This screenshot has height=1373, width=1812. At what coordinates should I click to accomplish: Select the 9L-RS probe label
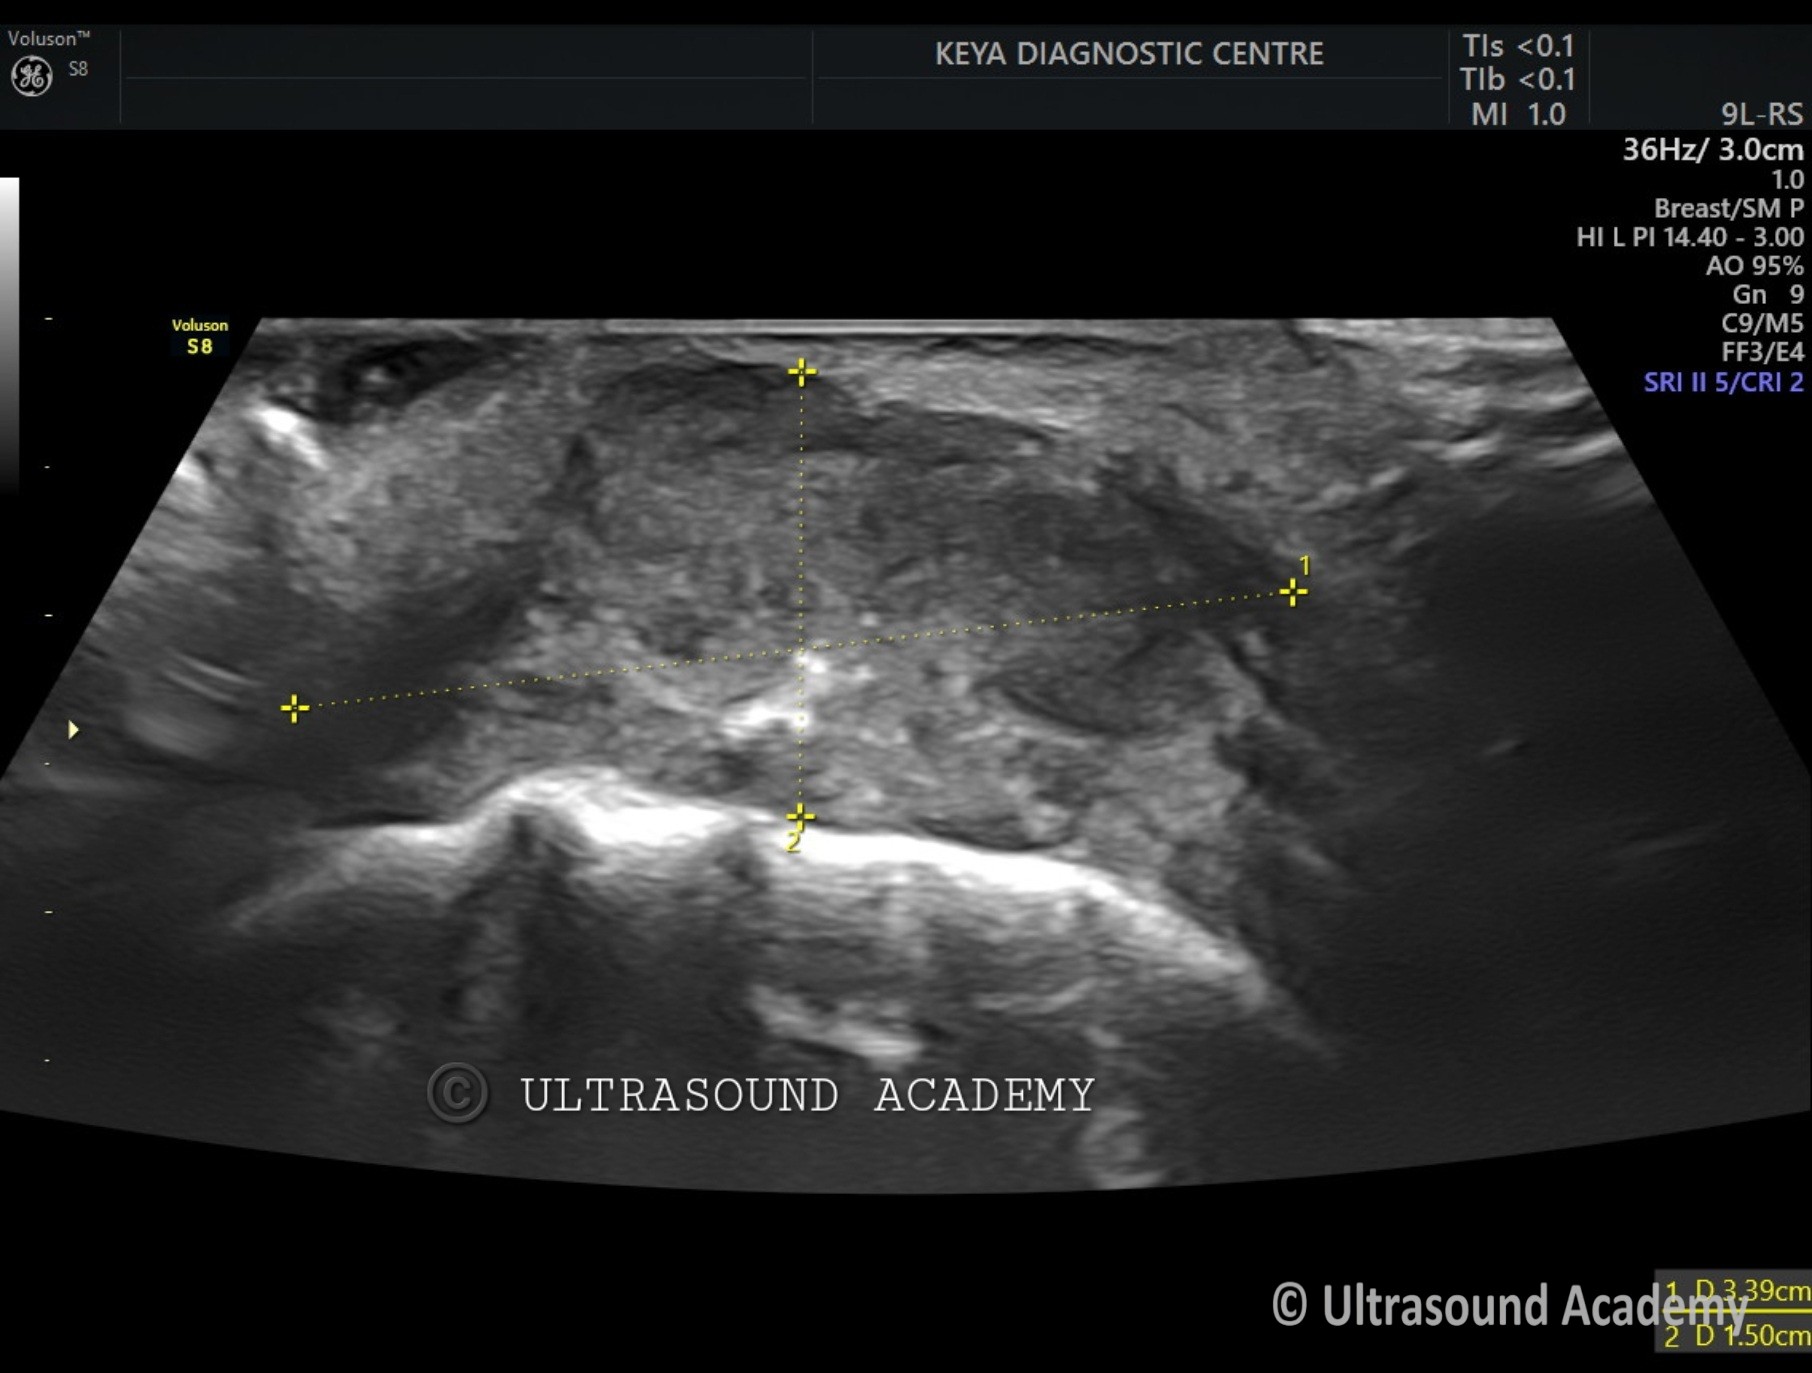(1761, 114)
